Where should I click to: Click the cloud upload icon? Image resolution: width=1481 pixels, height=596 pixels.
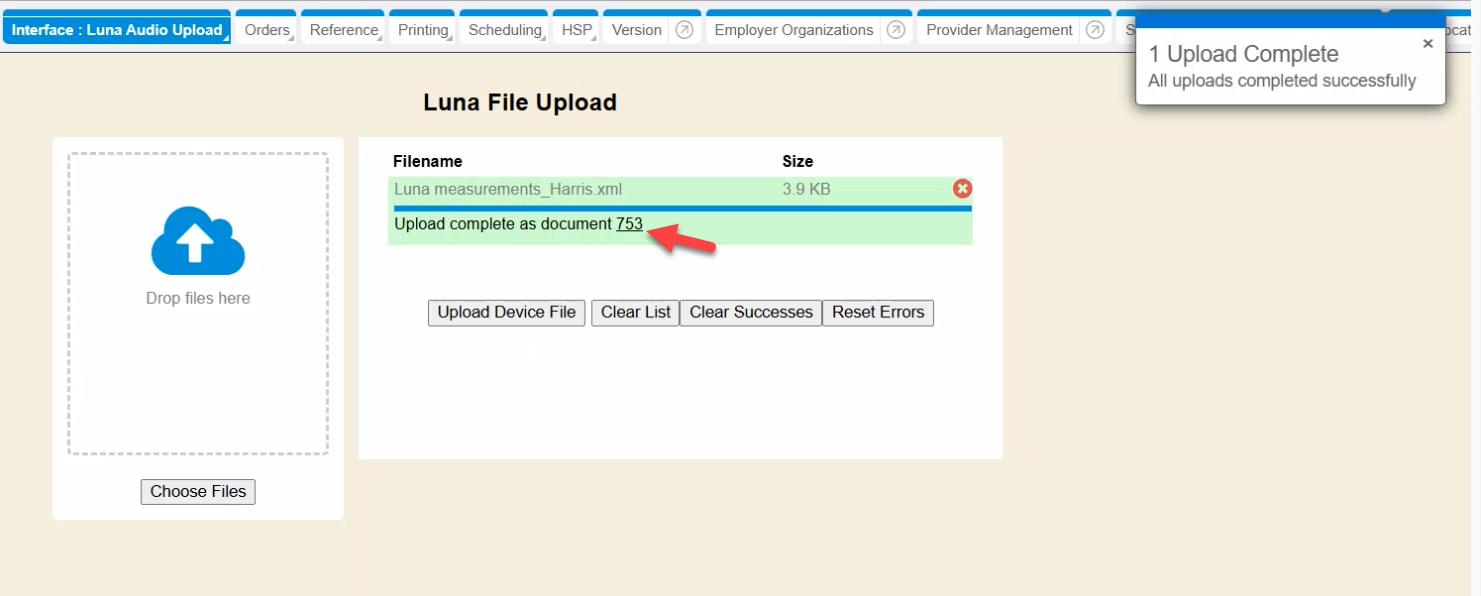click(198, 241)
